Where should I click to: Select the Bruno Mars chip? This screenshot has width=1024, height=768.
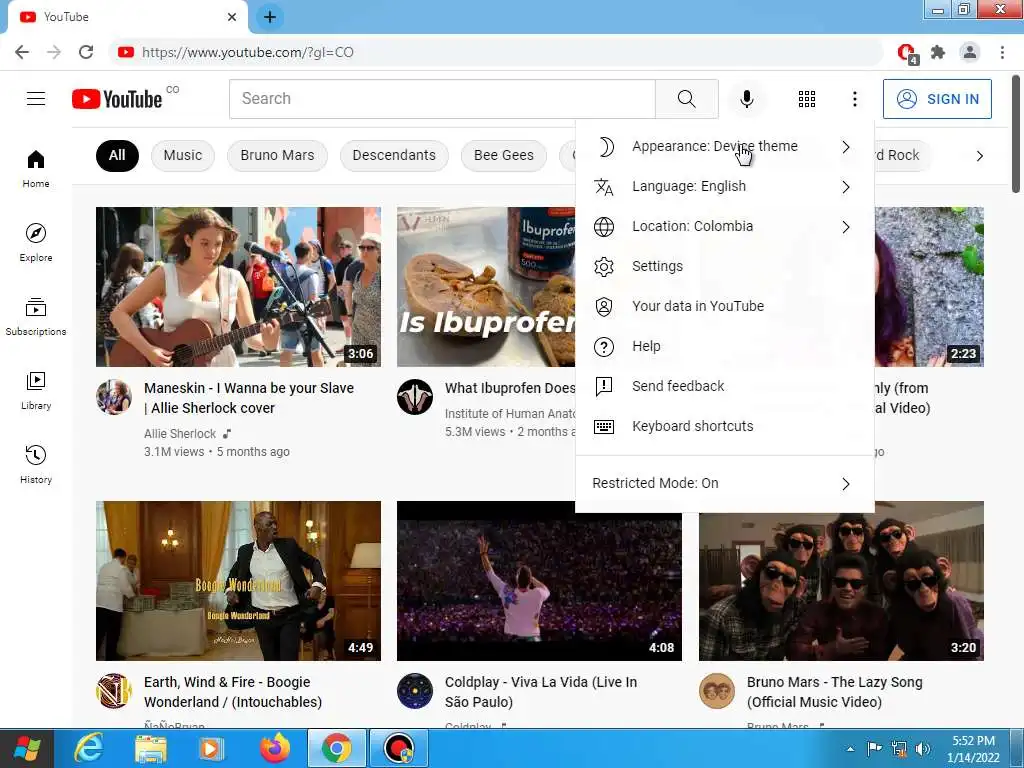coord(277,155)
